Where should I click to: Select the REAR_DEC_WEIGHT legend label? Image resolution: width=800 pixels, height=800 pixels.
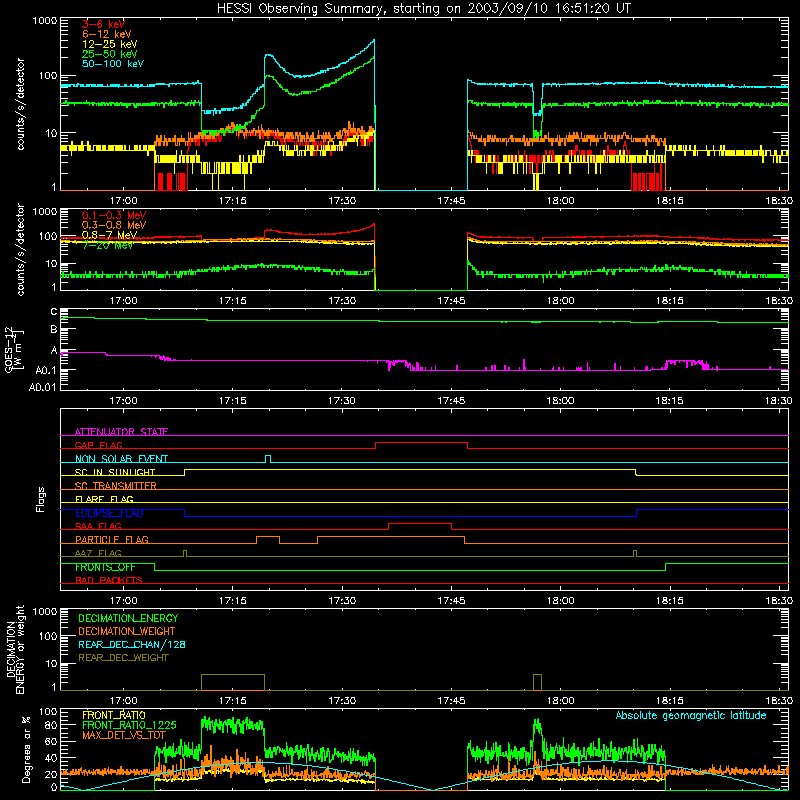123,658
